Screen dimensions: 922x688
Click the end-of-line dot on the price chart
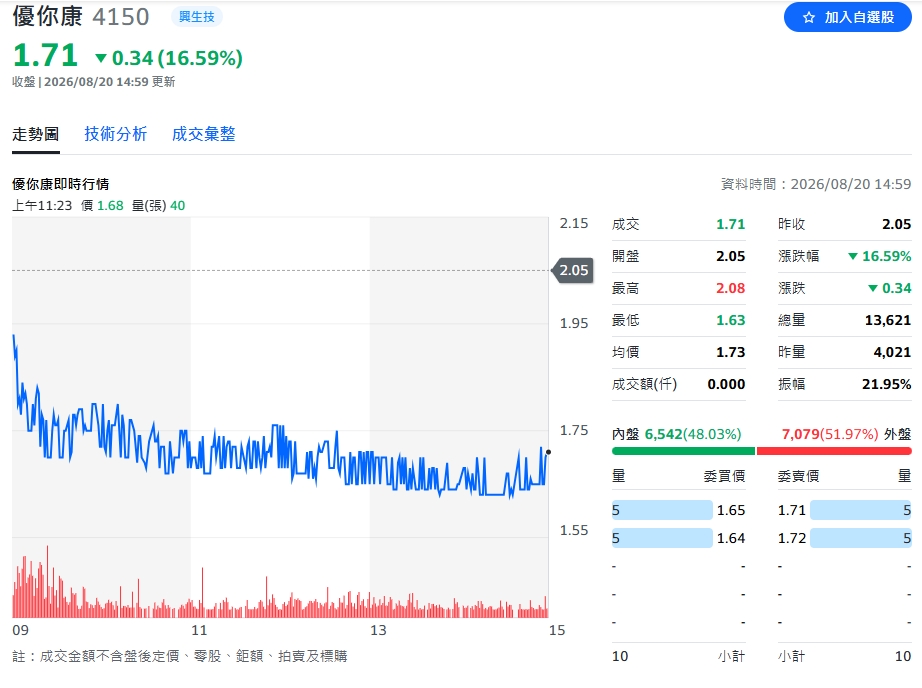pos(548,452)
